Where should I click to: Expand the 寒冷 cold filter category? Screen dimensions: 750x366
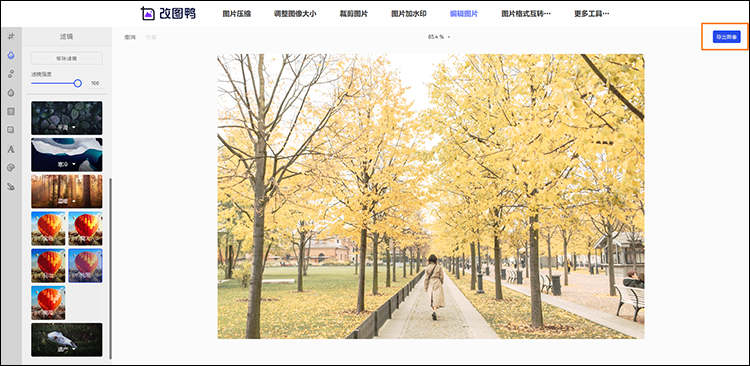click(66, 155)
